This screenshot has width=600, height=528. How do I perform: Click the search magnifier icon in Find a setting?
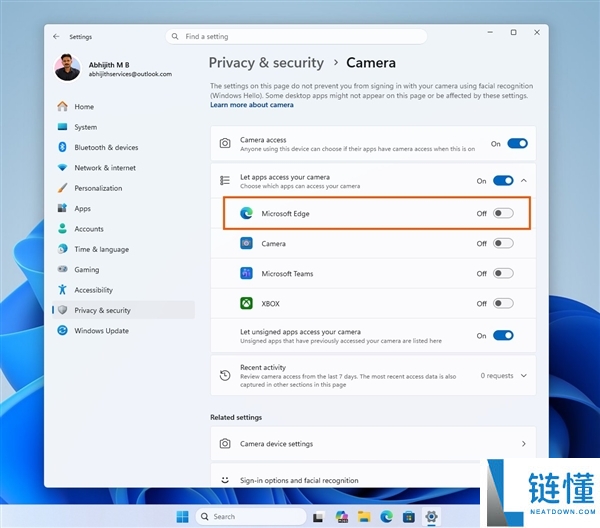pos(175,36)
